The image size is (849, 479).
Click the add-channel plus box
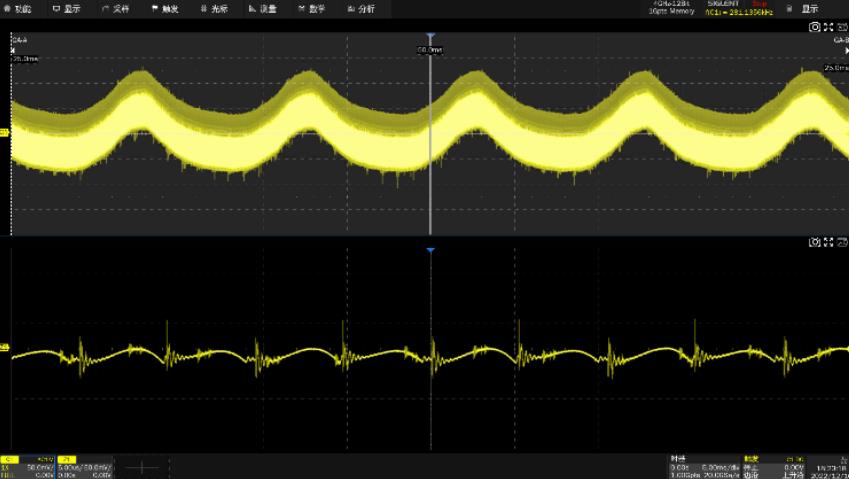click(x=143, y=467)
